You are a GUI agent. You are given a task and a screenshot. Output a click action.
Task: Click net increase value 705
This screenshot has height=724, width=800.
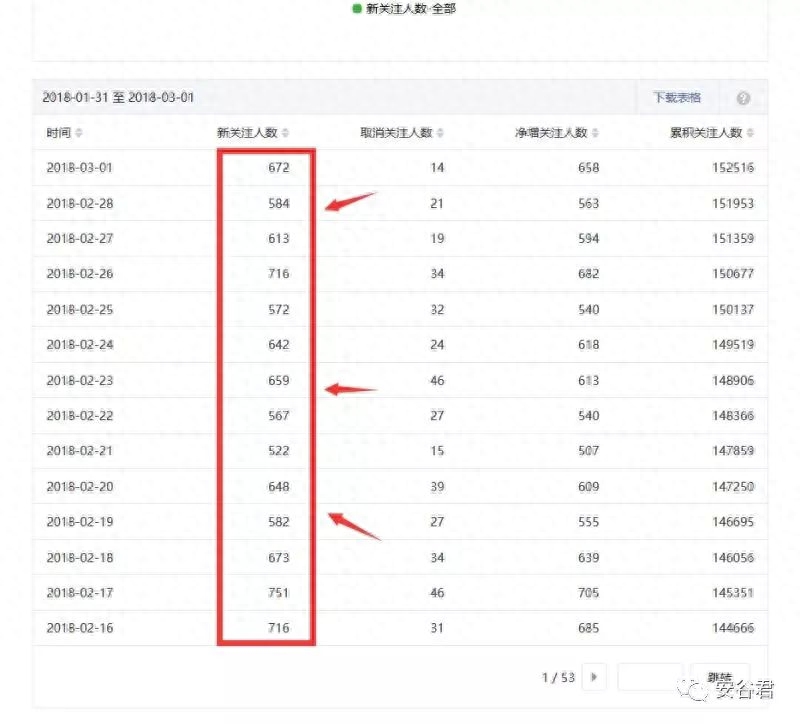tap(588, 593)
